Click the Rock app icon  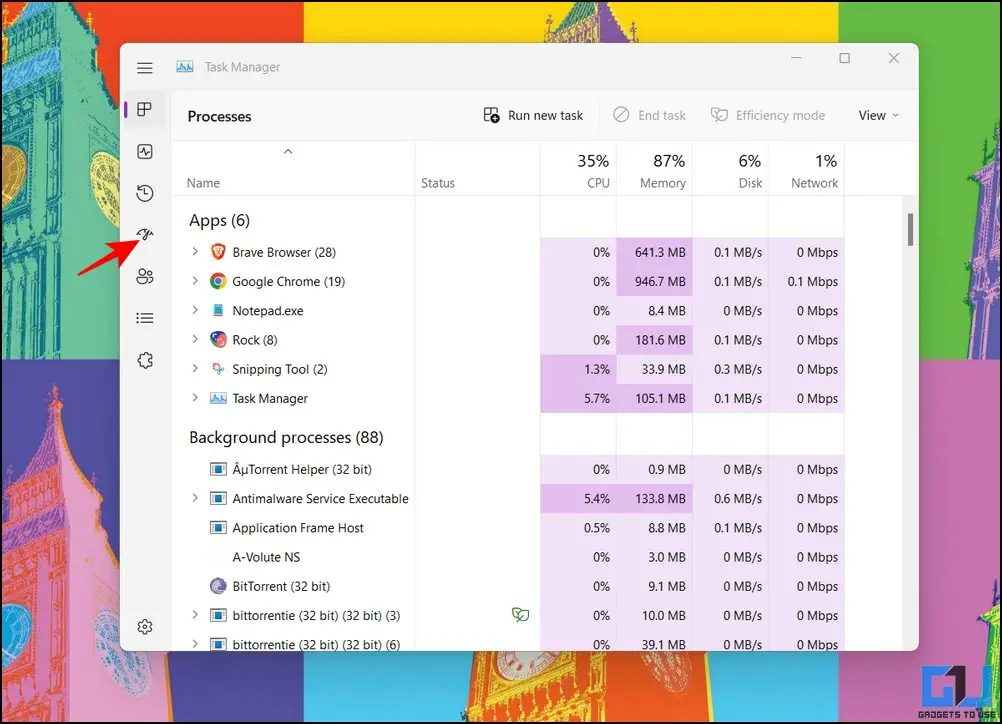[218, 339]
